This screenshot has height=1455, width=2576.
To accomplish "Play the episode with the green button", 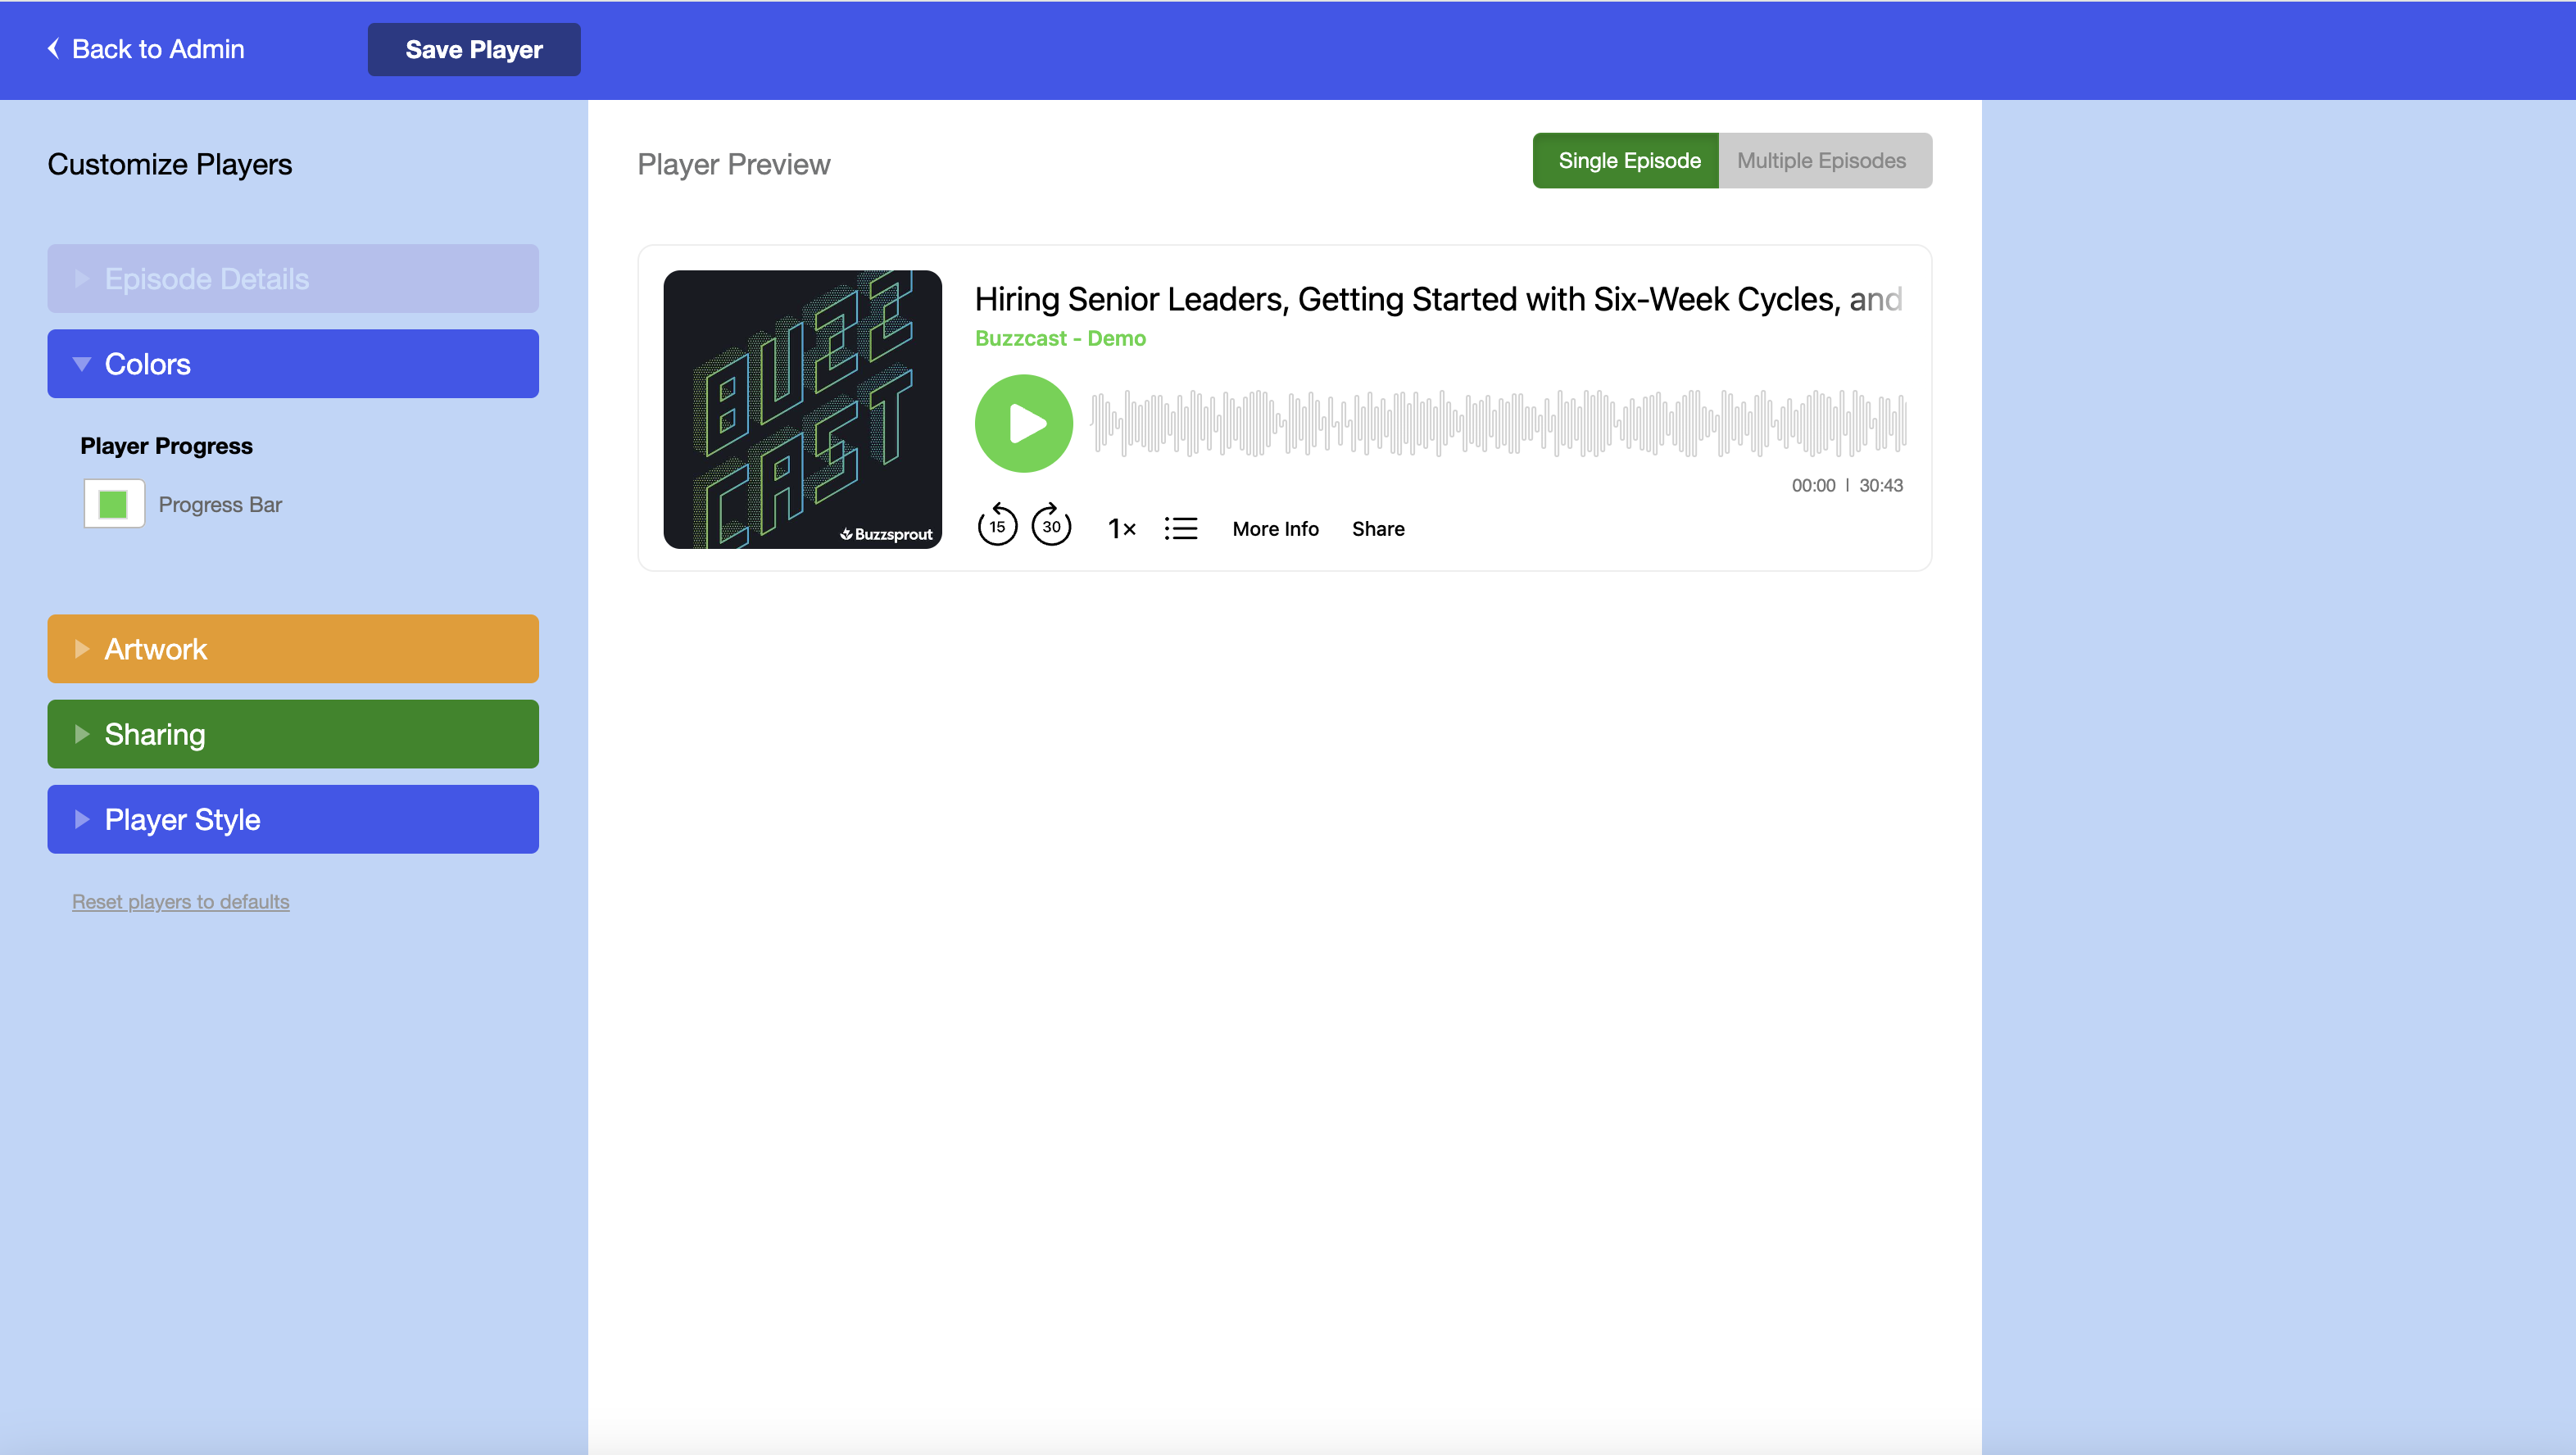I will pyautogui.click(x=1023, y=423).
